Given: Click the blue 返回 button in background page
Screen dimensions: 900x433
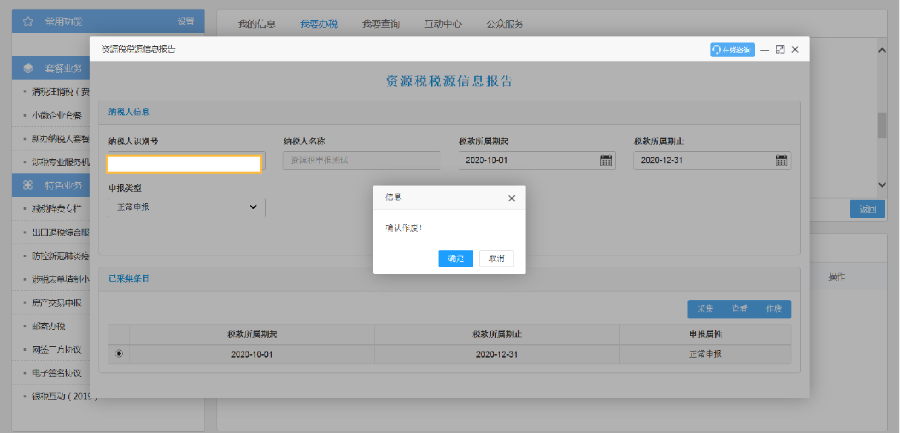Looking at the screenshot, I should pyautogui.click(x=867, y=209).
